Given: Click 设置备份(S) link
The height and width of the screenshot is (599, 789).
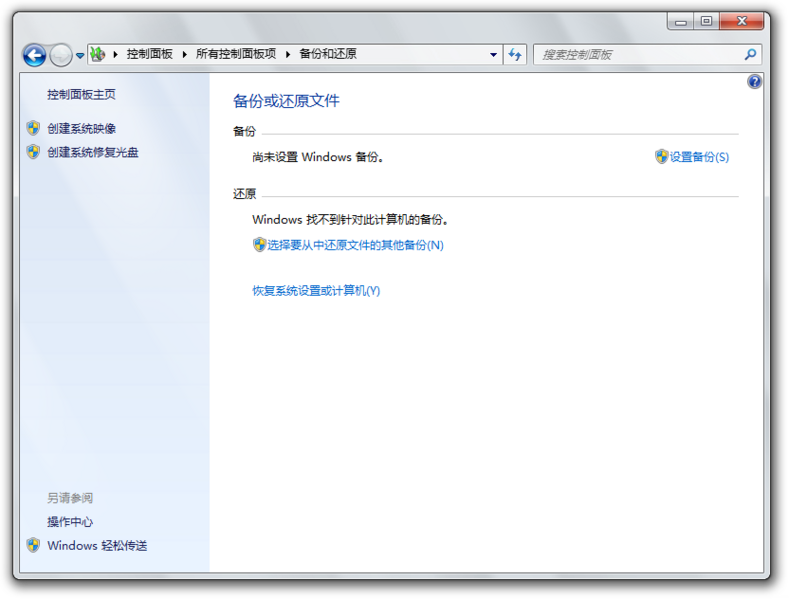Looking at the screenshot, I should click(699, 157).
